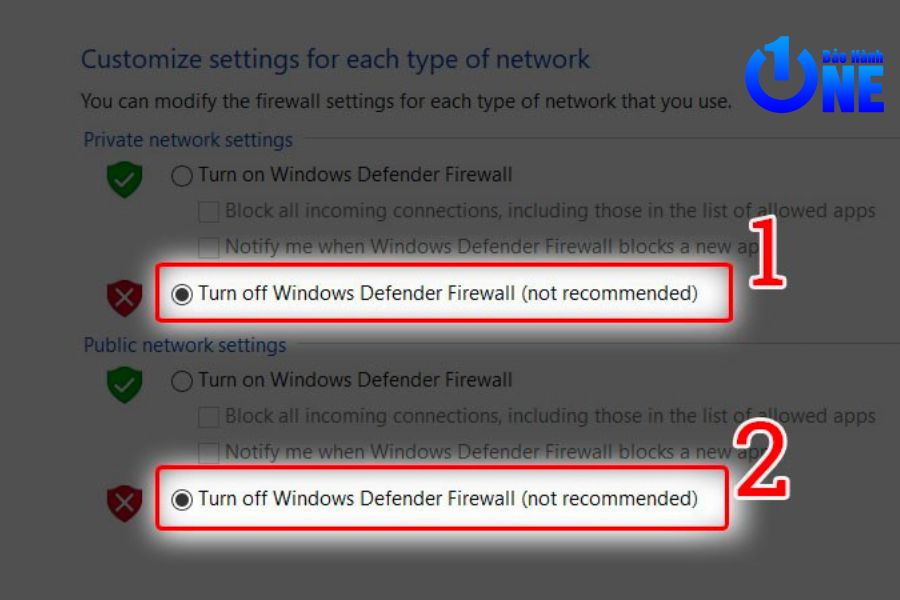Click the red shield icon under Public network settings
The height and width of the screenshot is (600, 900).
125,502
